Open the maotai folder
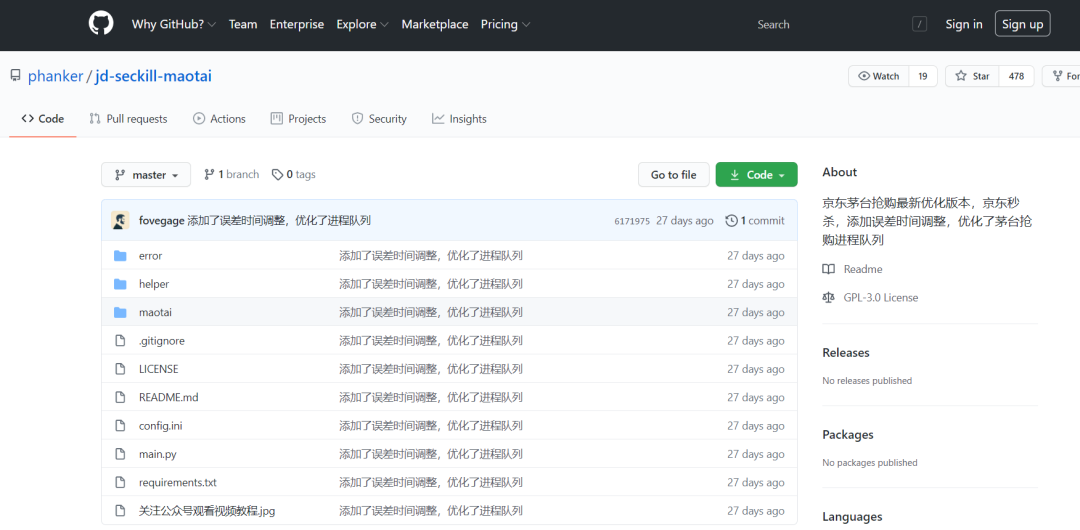 coord(155,312)
